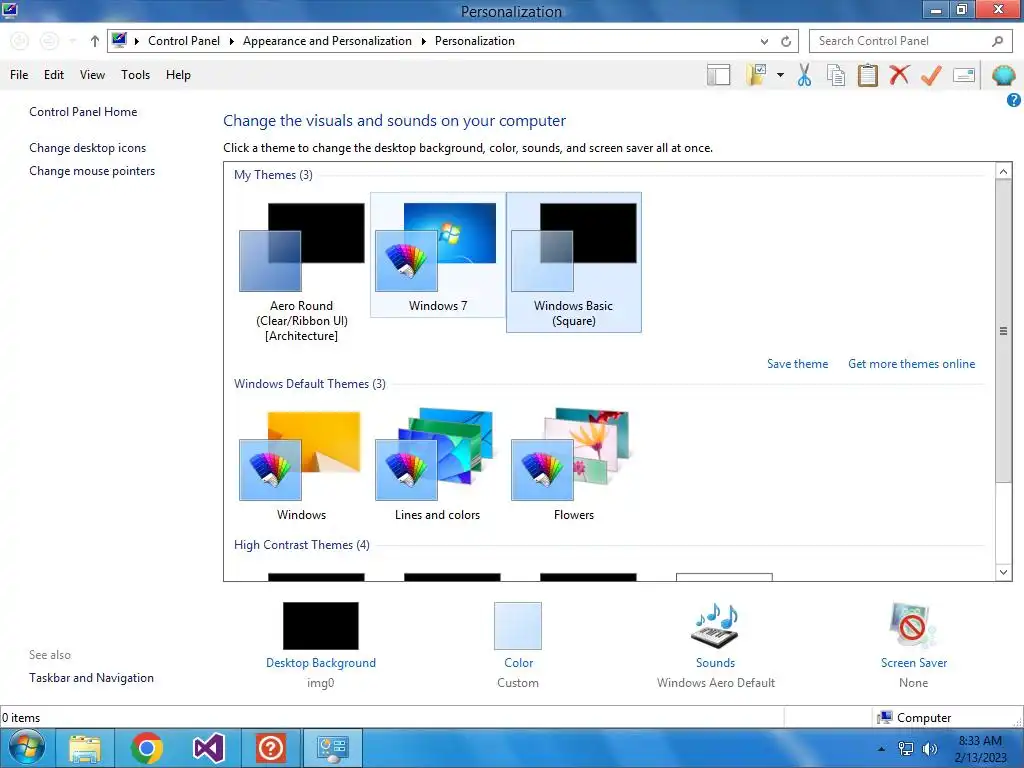
Task: Click the Copy documents toolbar icon
Action: (836, 75)
